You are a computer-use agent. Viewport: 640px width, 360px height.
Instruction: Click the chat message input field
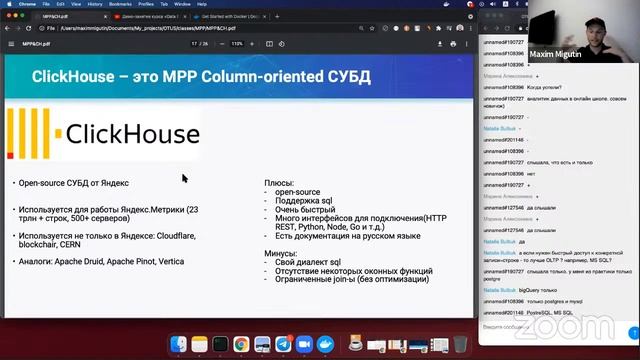click(553, 327)
